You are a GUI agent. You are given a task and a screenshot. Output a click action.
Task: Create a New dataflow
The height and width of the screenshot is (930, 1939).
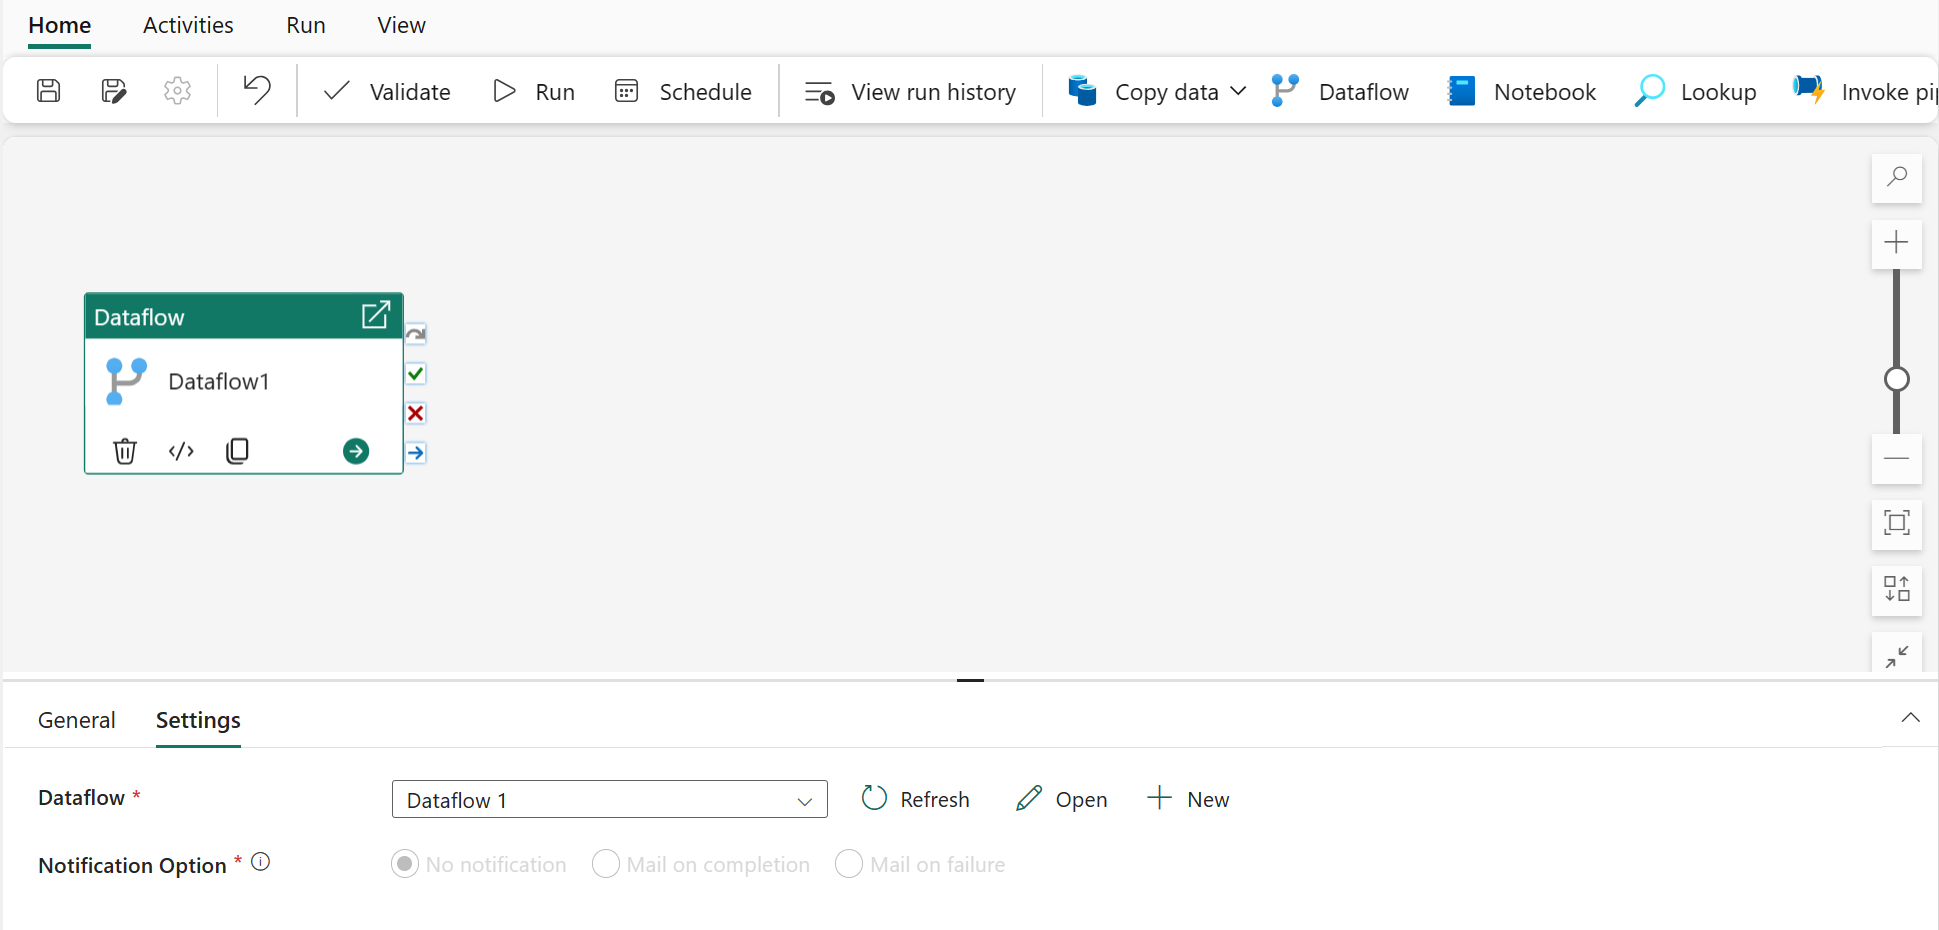click(1188, 799)
